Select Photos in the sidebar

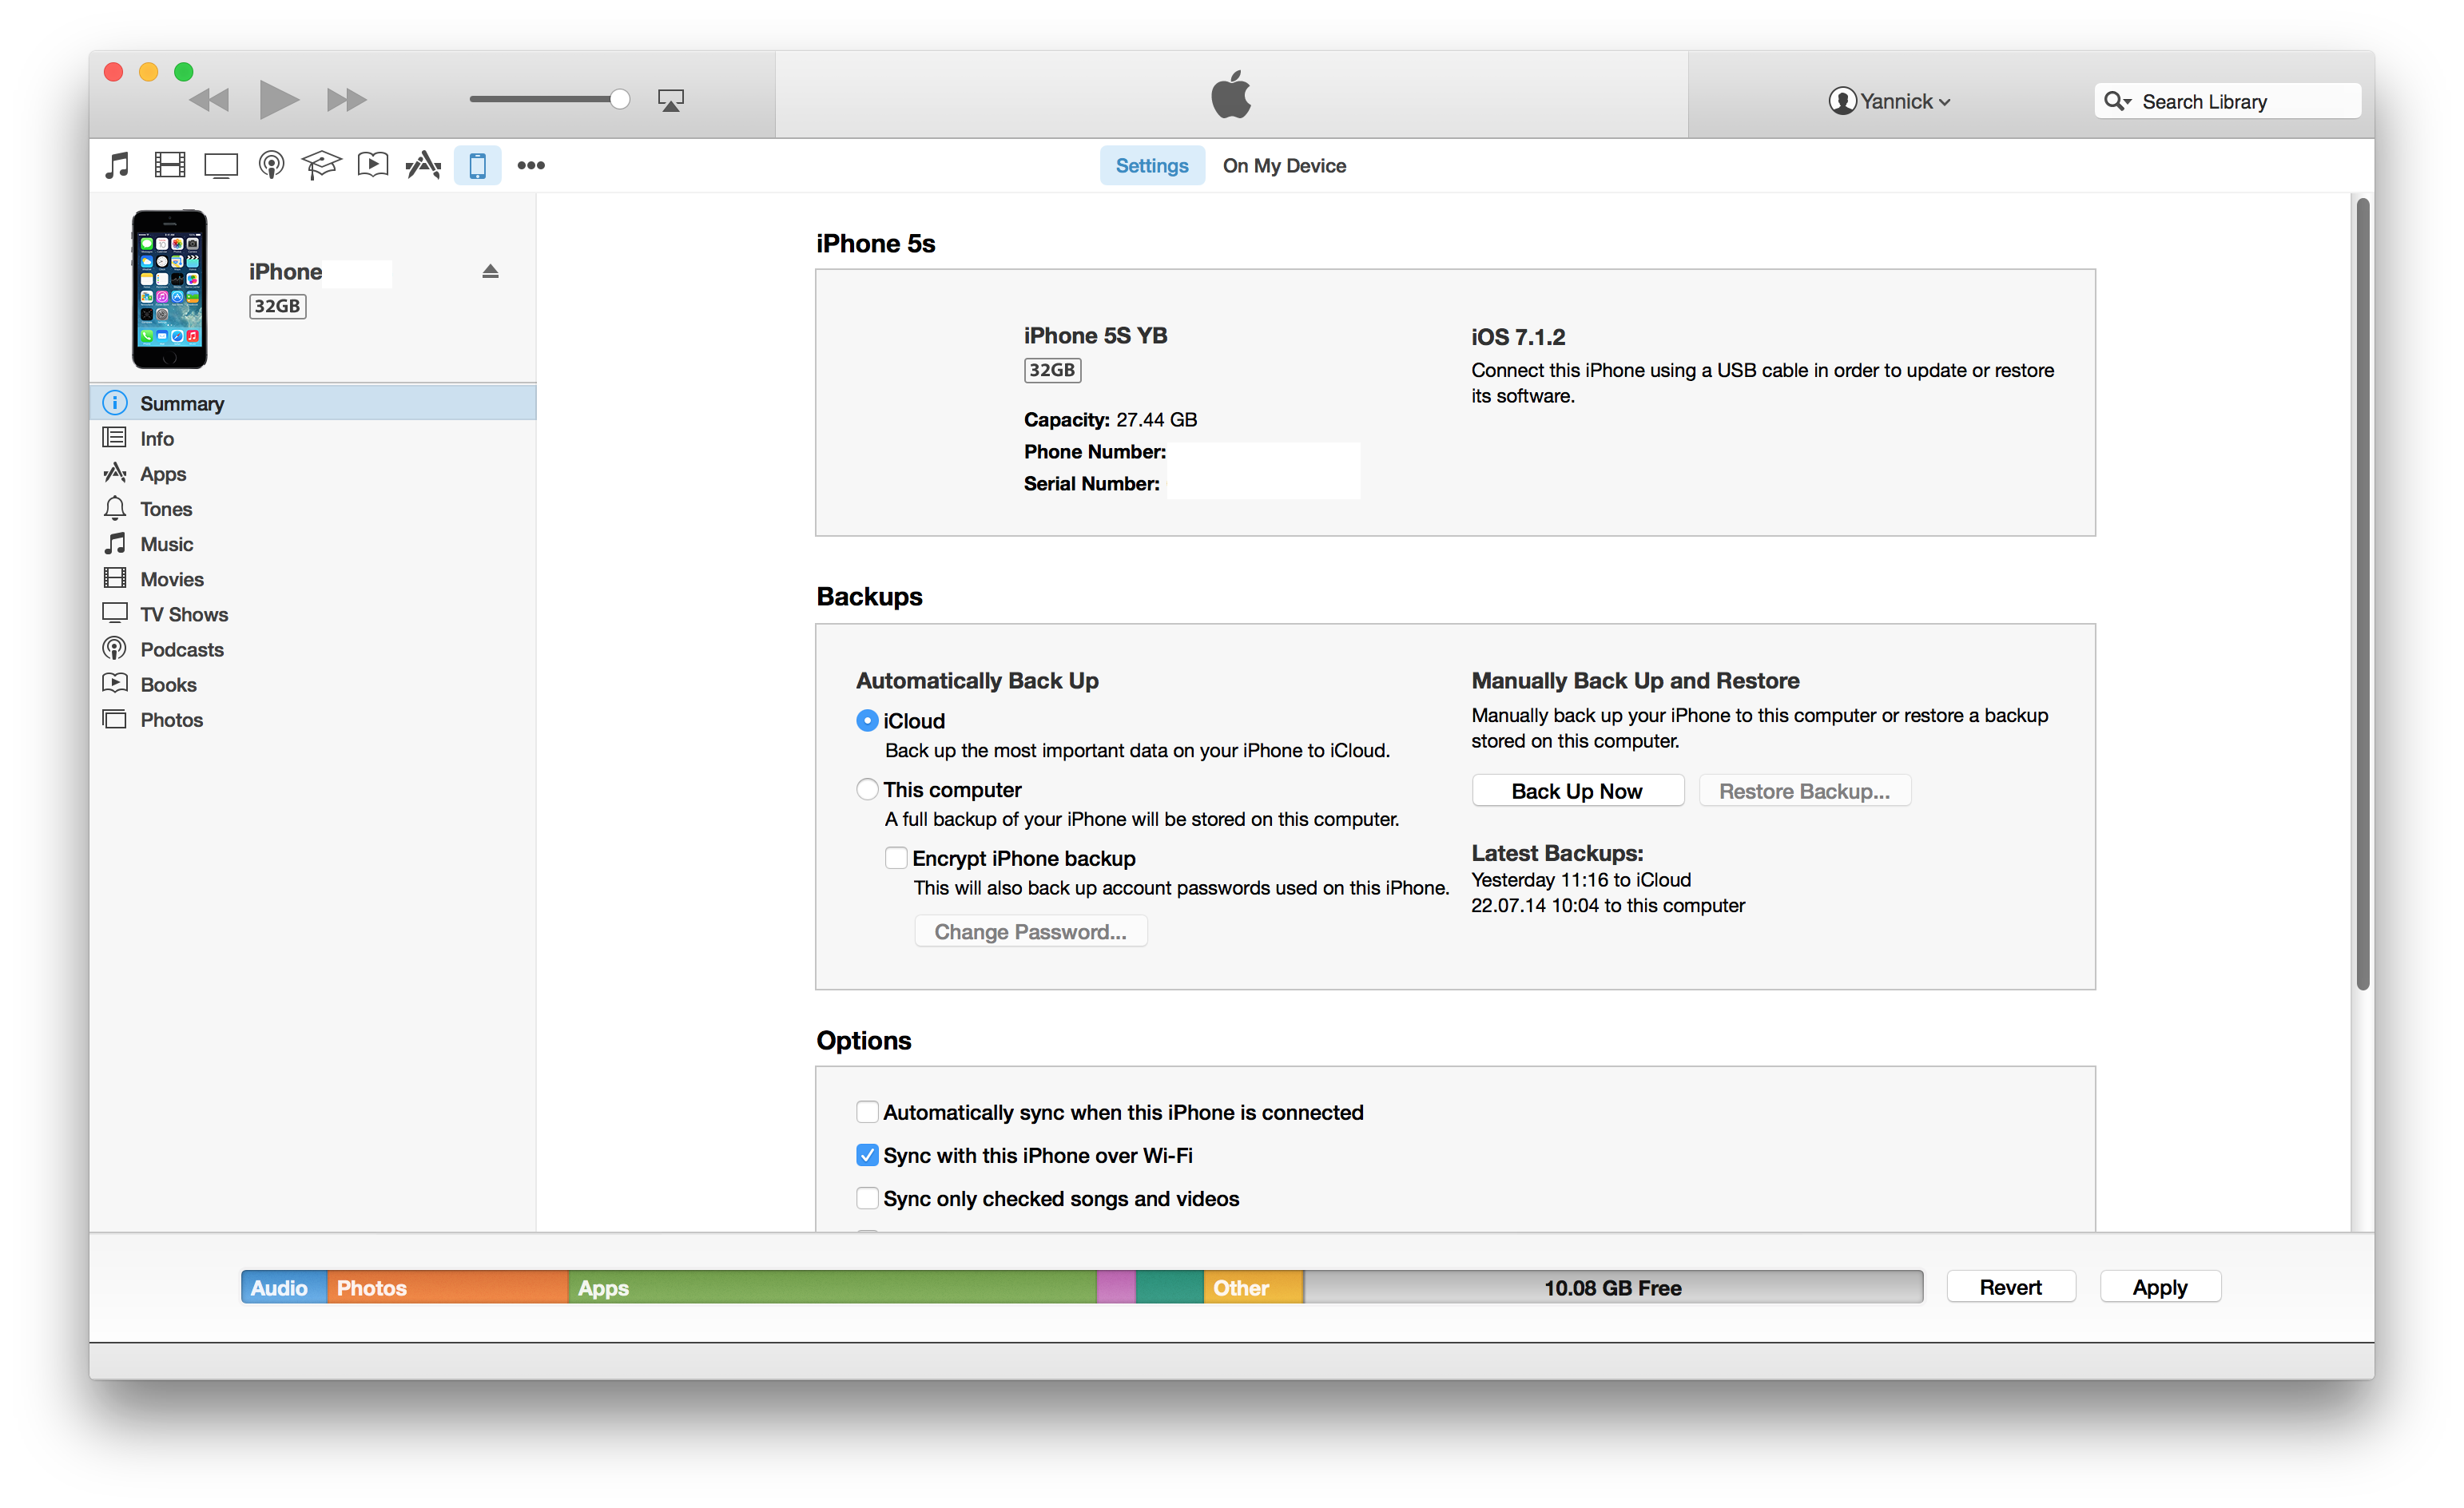pos(313,719)
